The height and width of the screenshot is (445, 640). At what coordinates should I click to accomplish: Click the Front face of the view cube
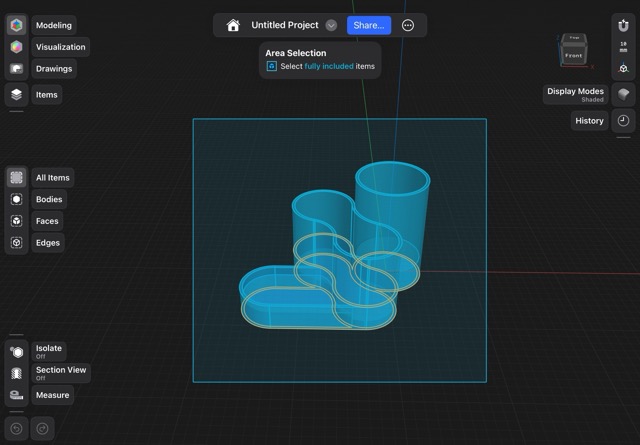[x=573, y=56]
